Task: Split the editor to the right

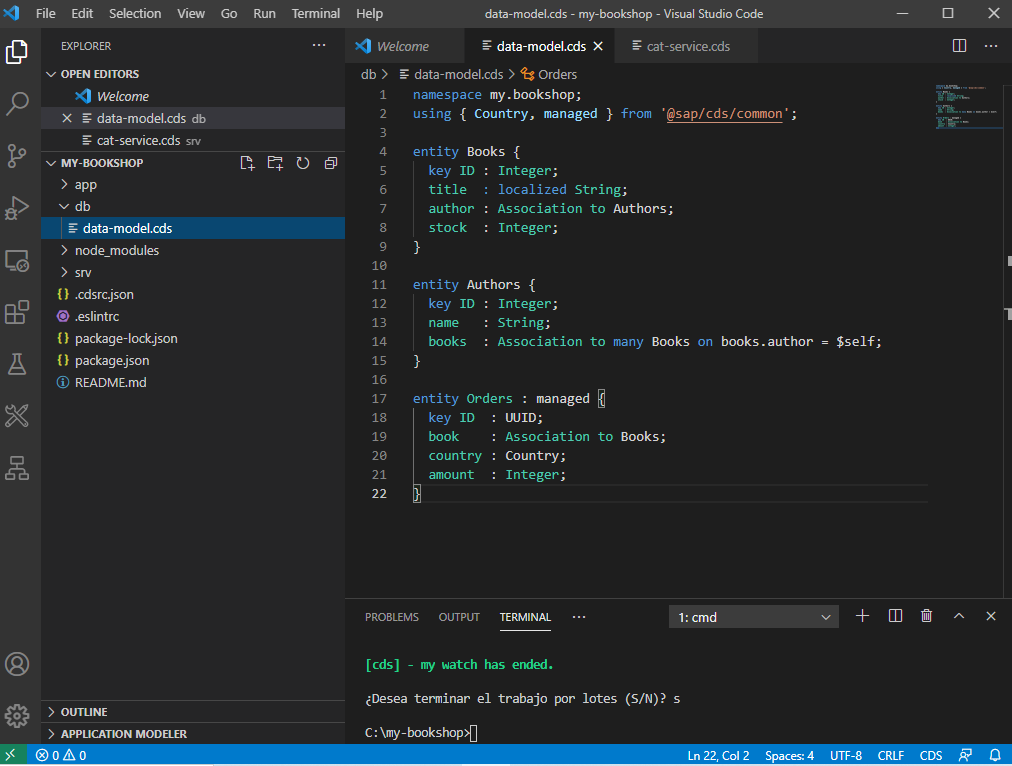Action: pos(959,46)
